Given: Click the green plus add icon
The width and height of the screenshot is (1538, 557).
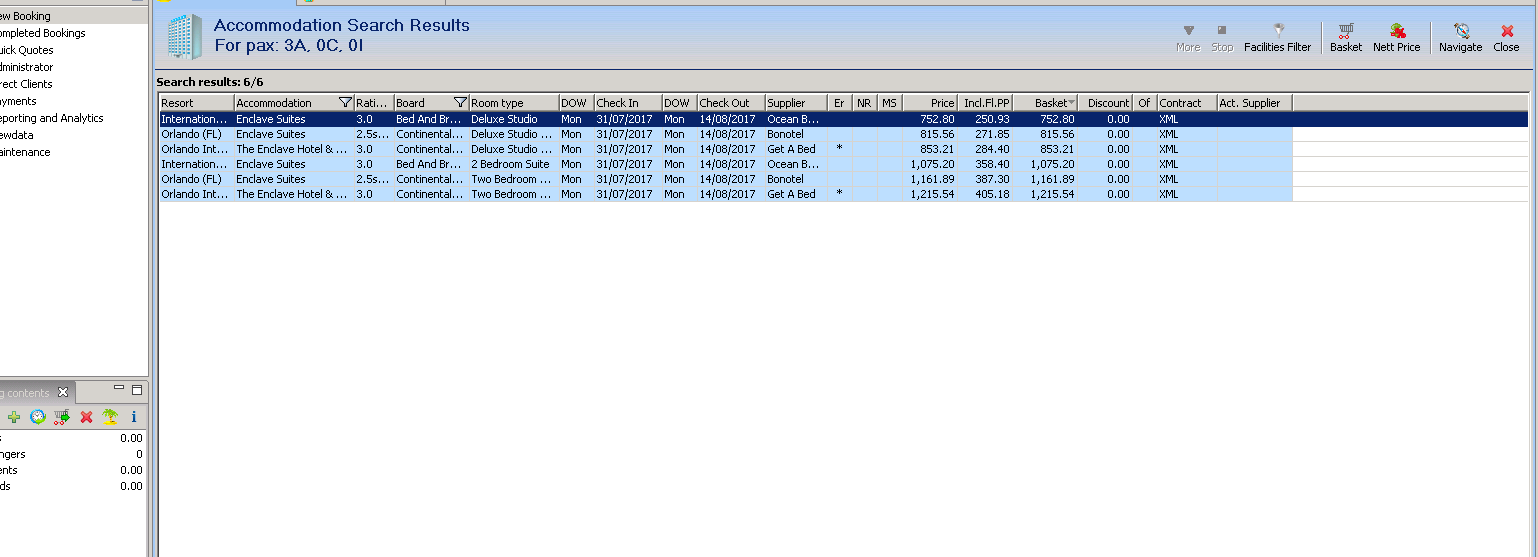Looking at the screenshot, I should 14,417.
